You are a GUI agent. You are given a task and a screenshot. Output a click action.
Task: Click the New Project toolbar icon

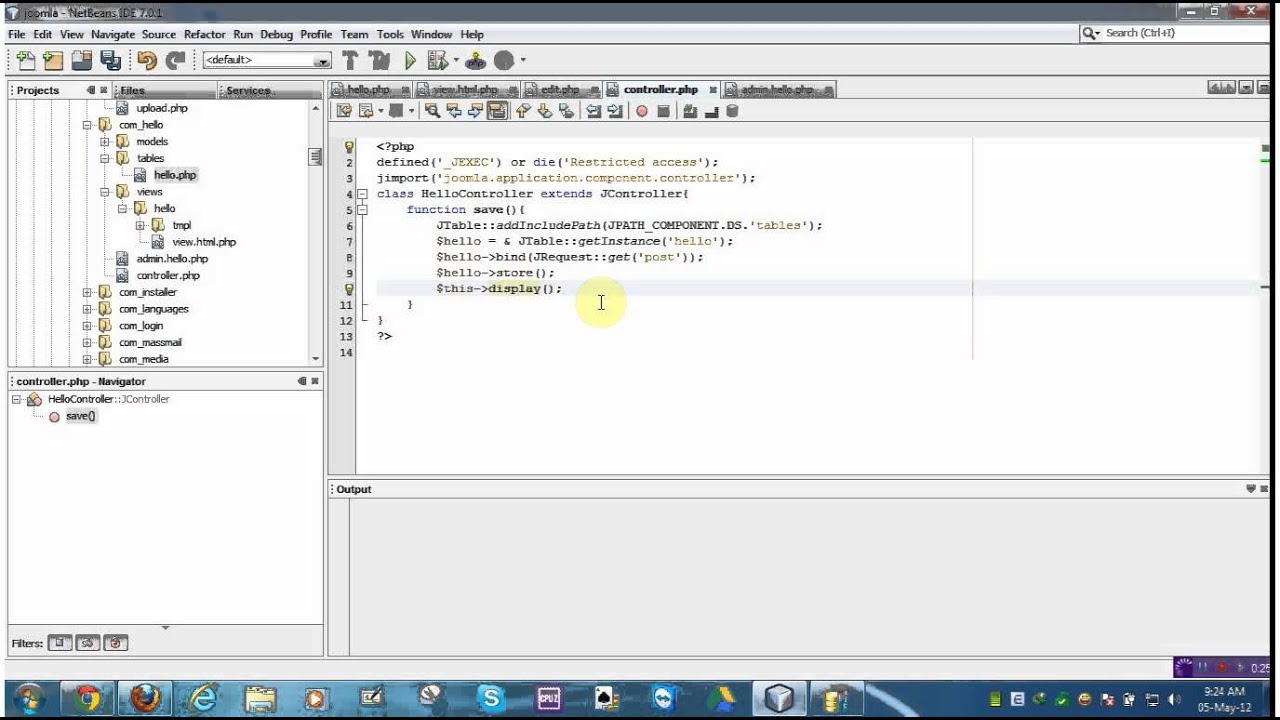(x=53, y=61)
